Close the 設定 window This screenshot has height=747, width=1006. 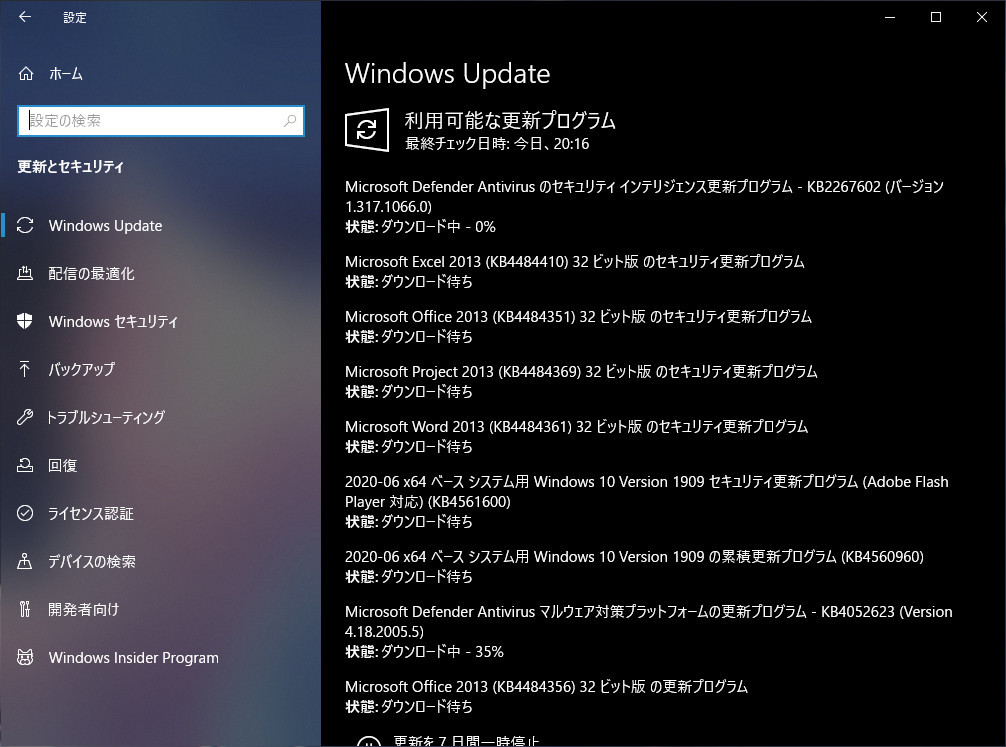[x=982, y=17]
